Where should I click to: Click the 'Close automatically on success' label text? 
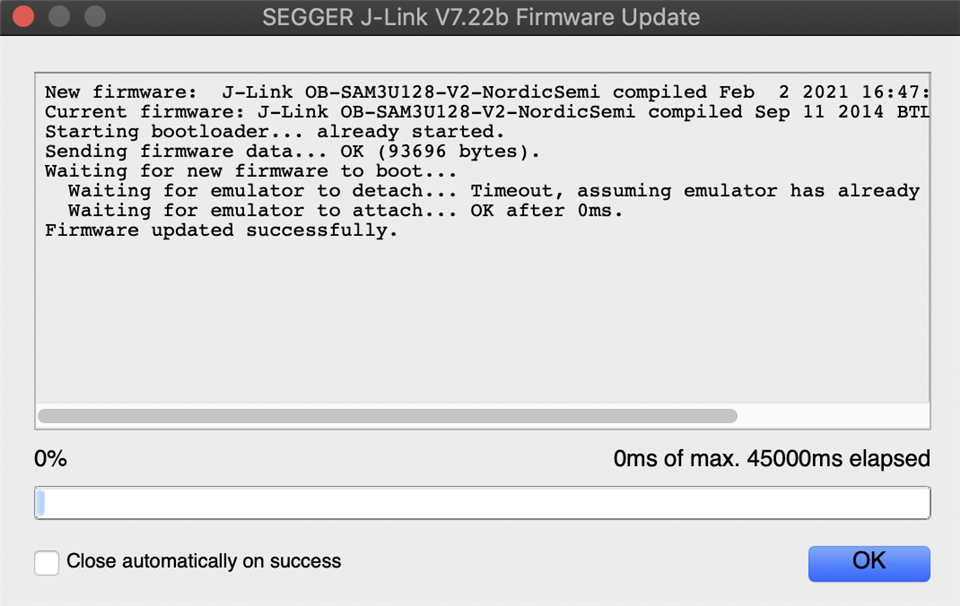point(203,561)
